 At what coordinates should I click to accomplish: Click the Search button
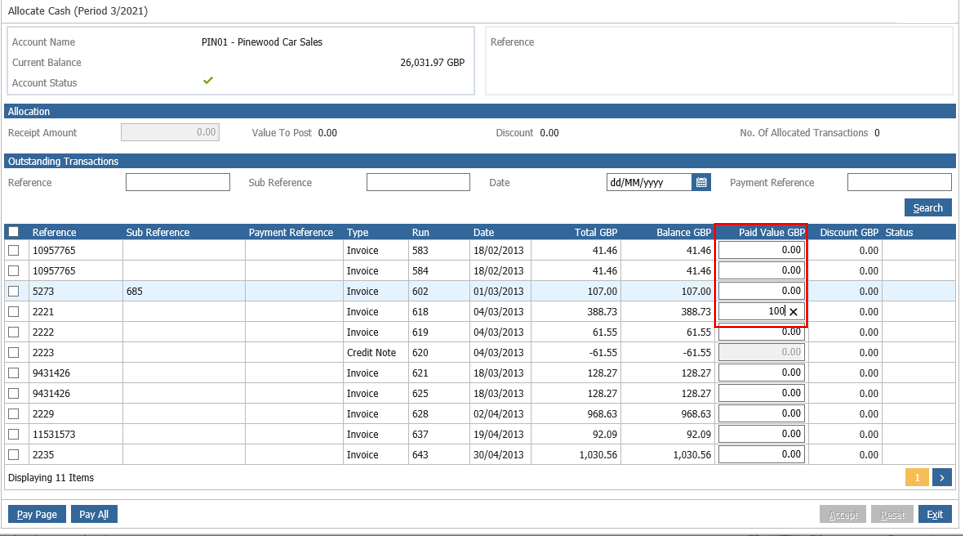tap(927, 208)
